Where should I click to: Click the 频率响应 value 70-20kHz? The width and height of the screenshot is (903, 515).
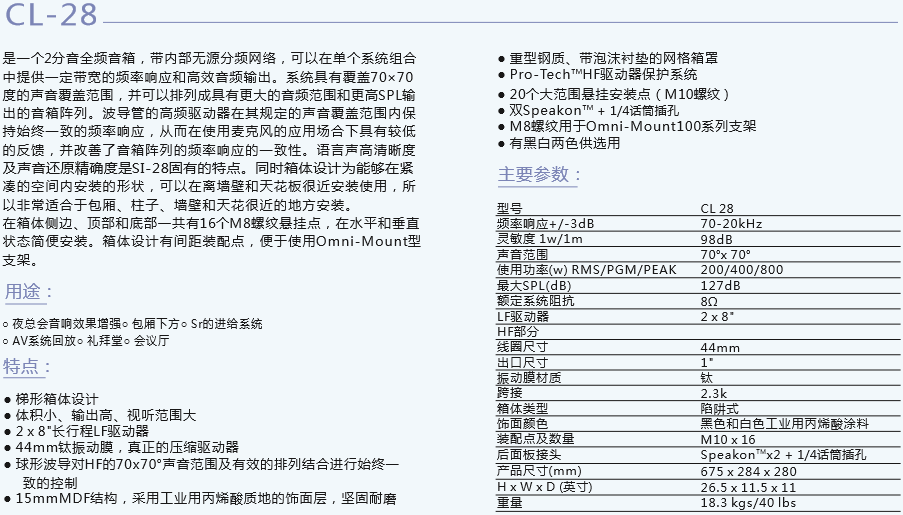(x=731, y=224)
